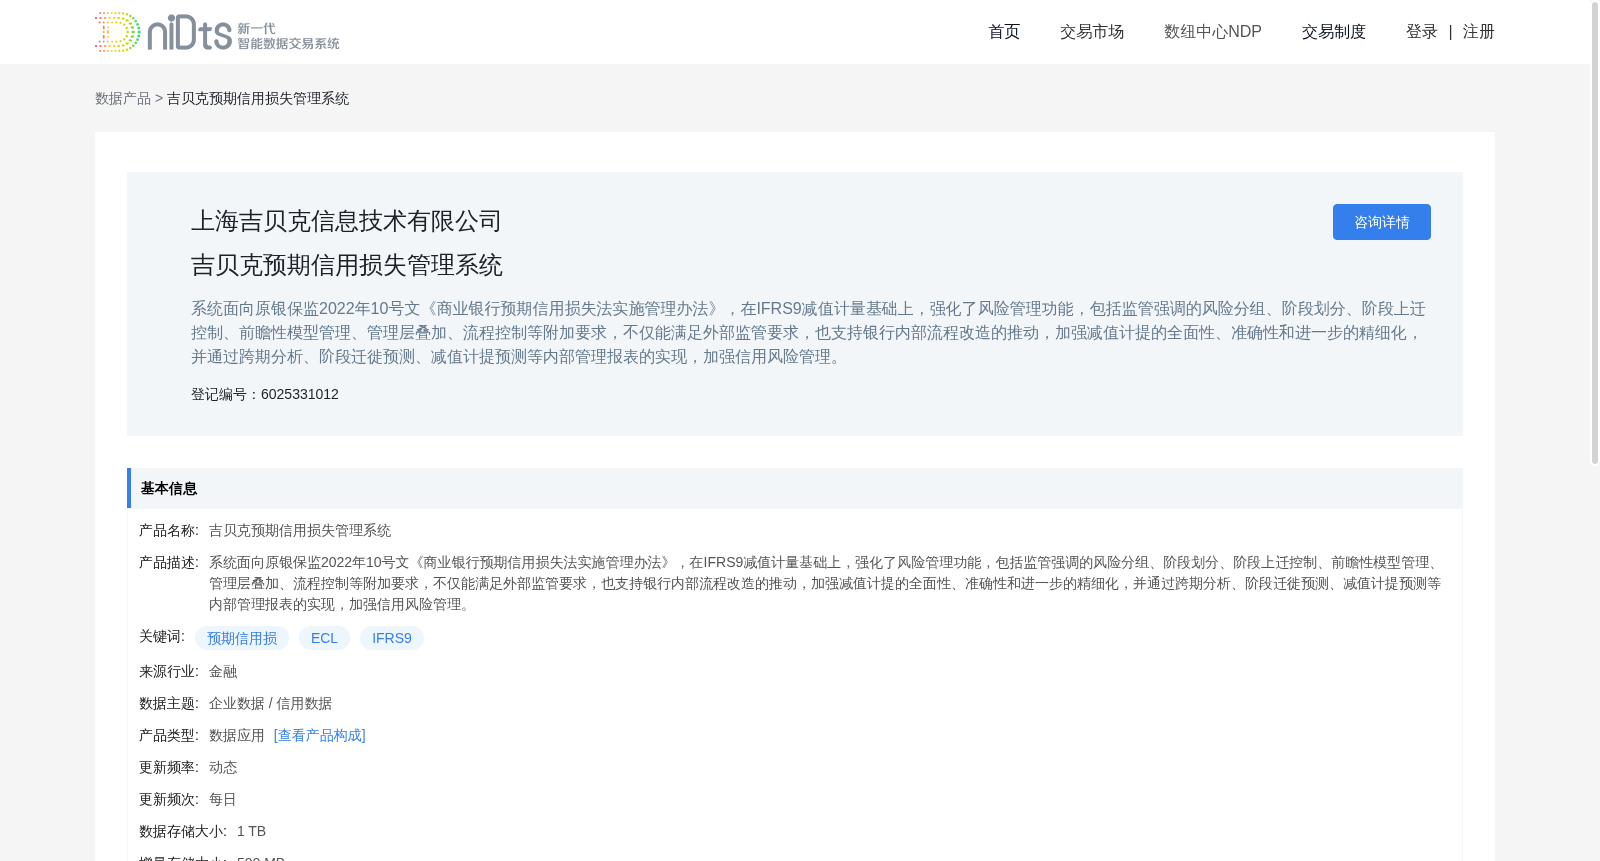Image resolution: width=1600 pixels, height=861 pixels.
Task: Click the 咨询详情 button
Action: pyautogui.click(x=1382, y=222)
